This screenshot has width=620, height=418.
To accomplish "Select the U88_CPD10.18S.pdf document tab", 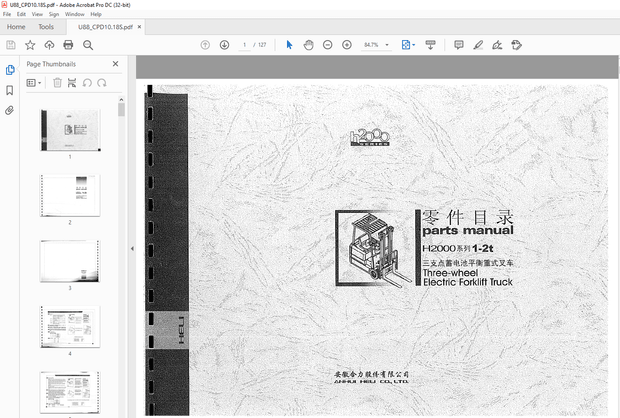I will tap(105, 27).
